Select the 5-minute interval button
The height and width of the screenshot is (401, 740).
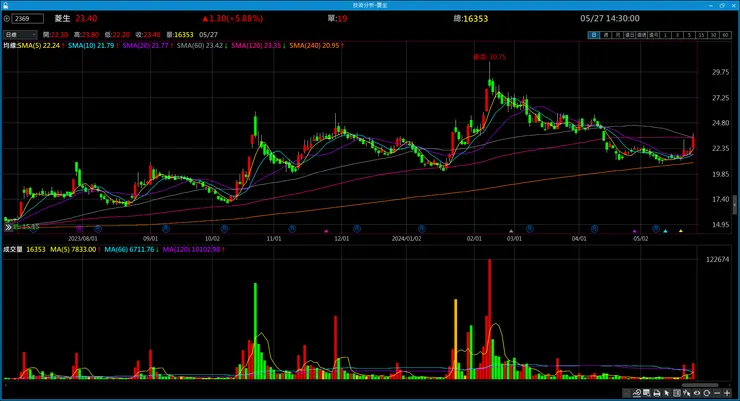coord(689,35)
